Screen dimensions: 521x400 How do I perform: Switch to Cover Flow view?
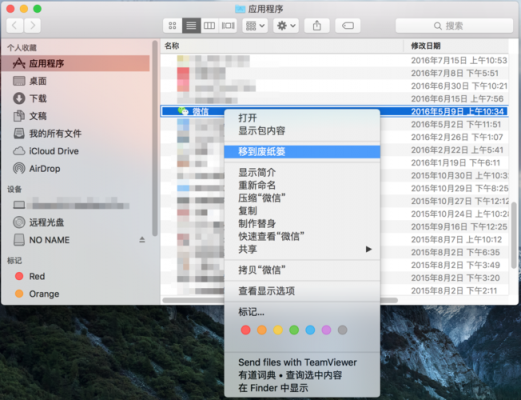[228, 26]
